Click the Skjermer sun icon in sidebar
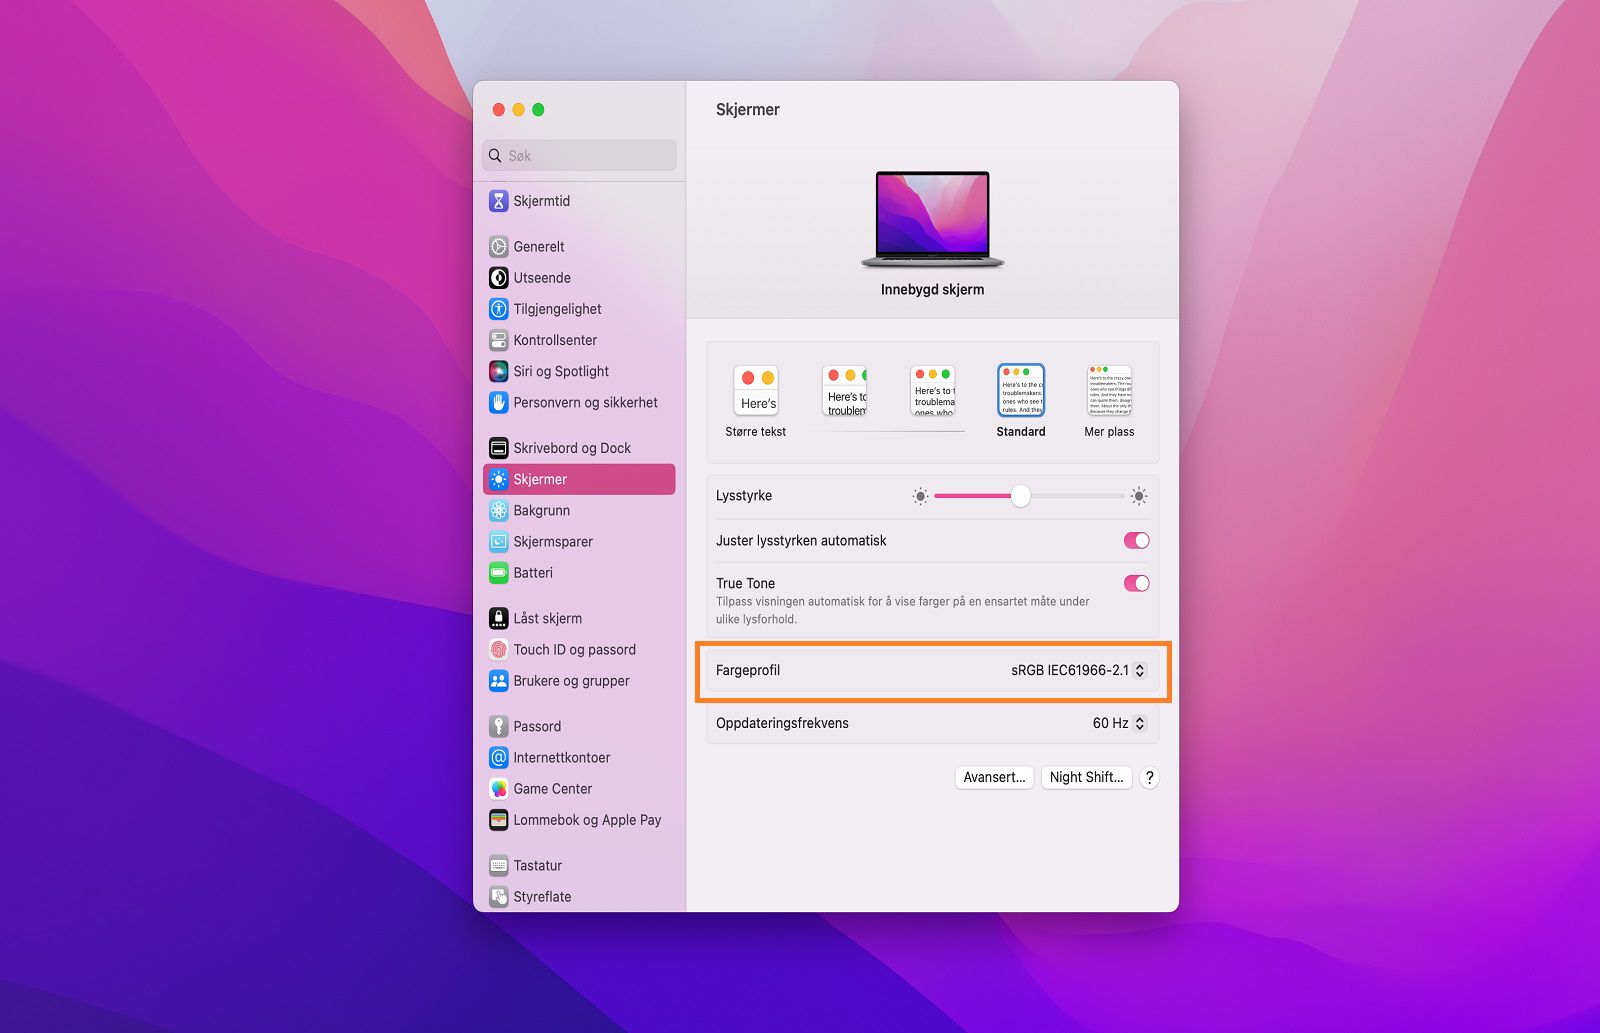The image size is (1600, 1033). 498,479
